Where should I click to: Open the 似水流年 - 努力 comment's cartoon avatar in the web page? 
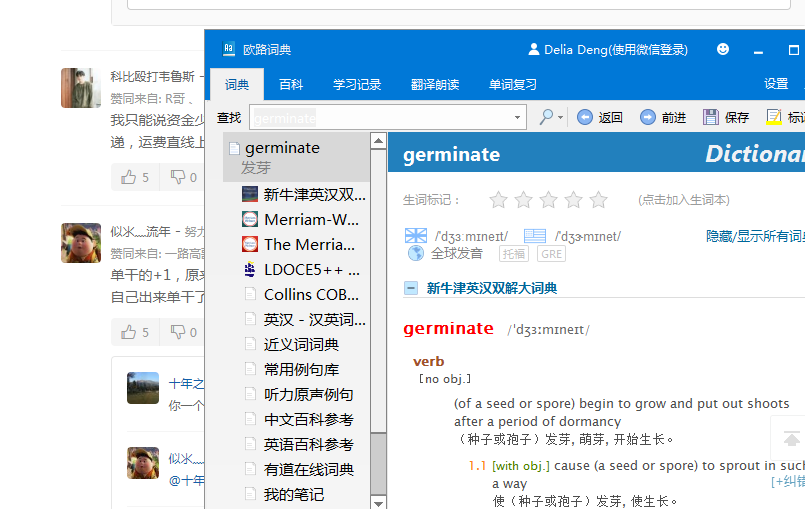click(81, 243)
